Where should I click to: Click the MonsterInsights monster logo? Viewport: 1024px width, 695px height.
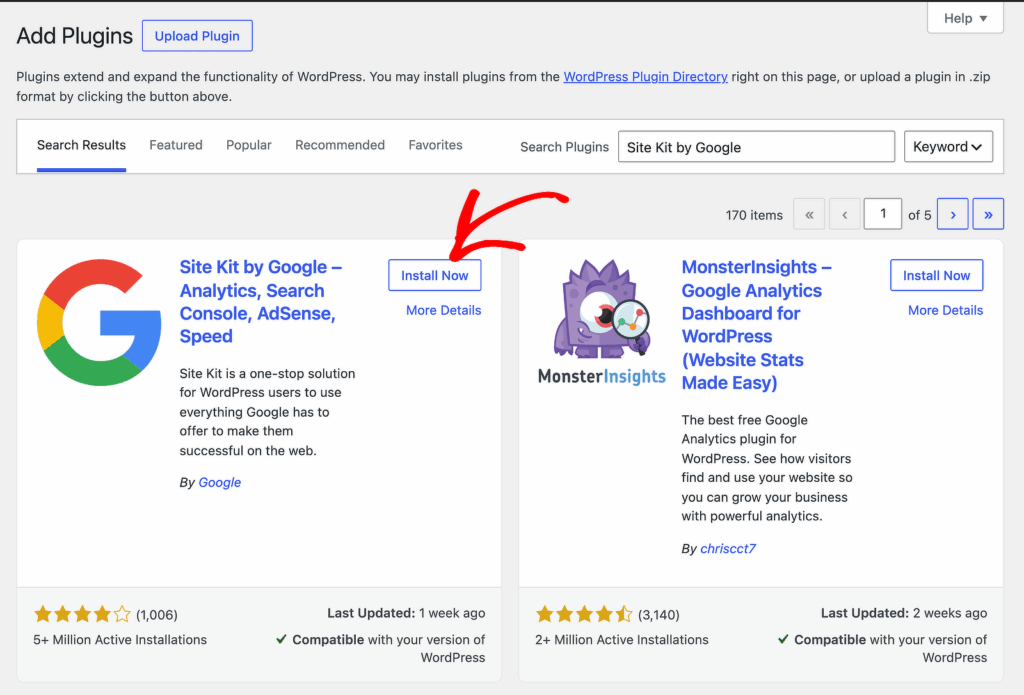click(x=601, y=322)
